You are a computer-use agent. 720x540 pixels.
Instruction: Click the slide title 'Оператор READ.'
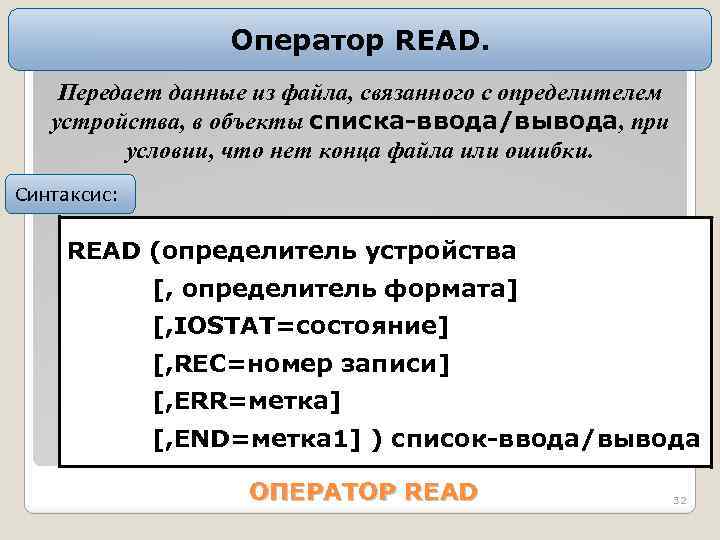point(360,40)
